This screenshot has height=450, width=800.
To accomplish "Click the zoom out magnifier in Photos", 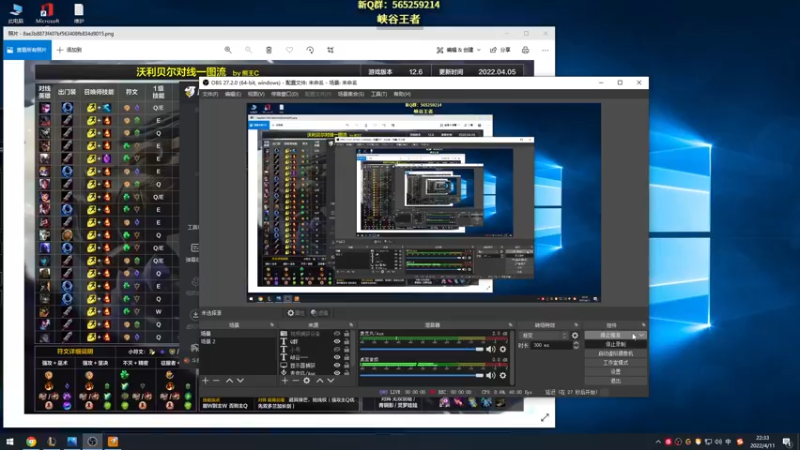I will [248, 50].
